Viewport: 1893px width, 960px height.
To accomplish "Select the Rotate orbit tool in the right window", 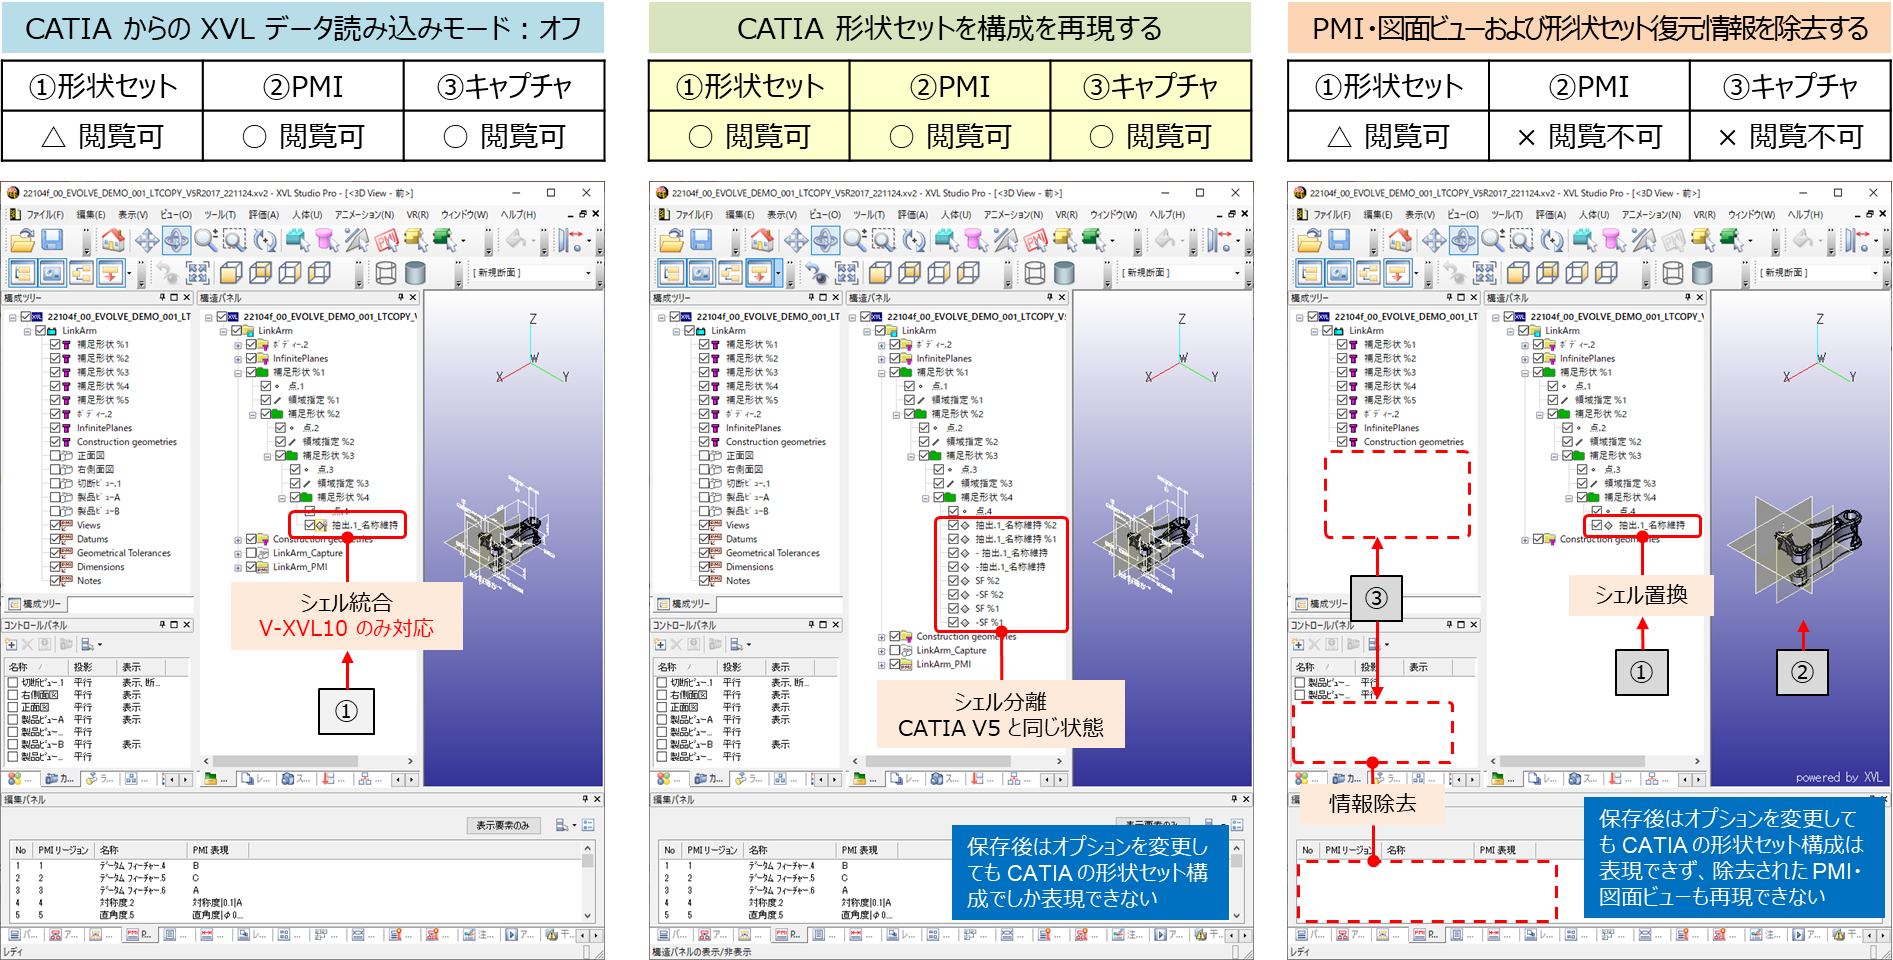I will point(1463,240).
